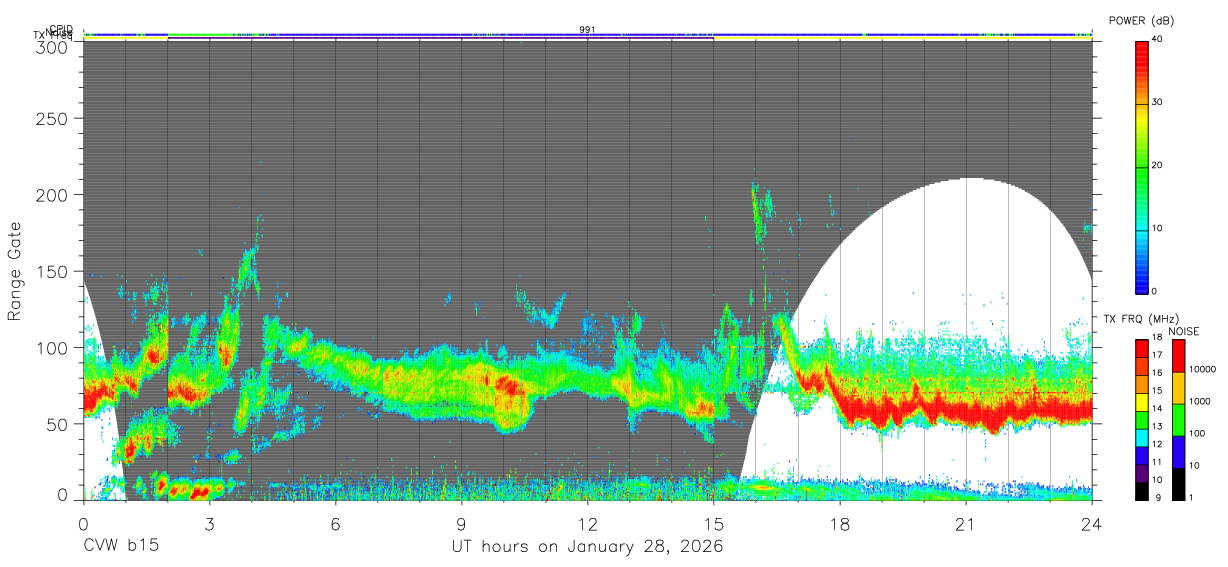Click the 250 tick on Range Gate axis
The image size is (1228, 567).
(x=52, y=118)
